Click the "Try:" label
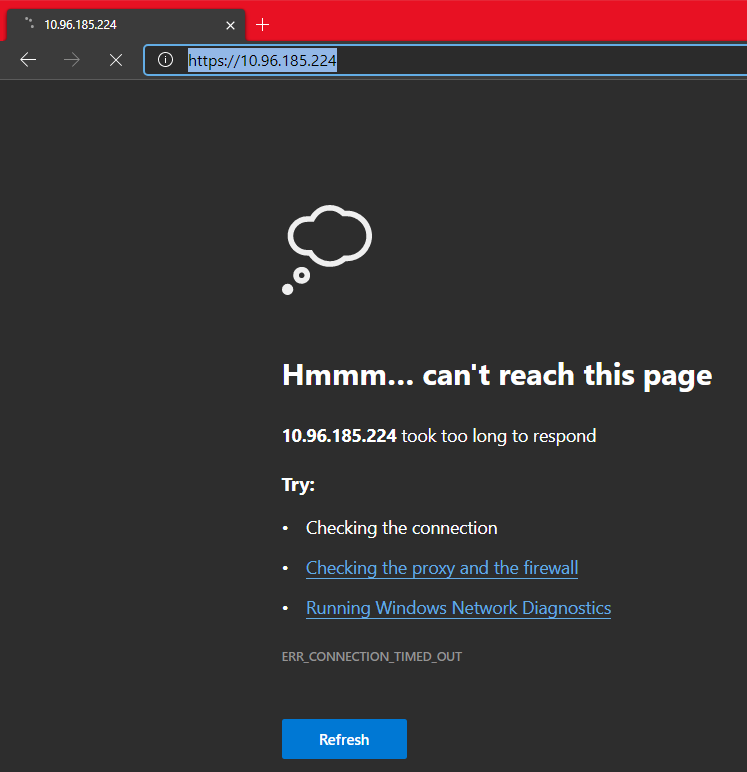Screen dimensions: 747x772 click(x=298, y=485)
